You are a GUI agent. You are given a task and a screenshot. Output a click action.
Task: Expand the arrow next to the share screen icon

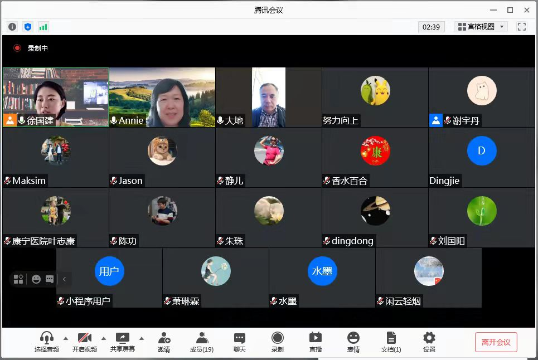[141, 339]
